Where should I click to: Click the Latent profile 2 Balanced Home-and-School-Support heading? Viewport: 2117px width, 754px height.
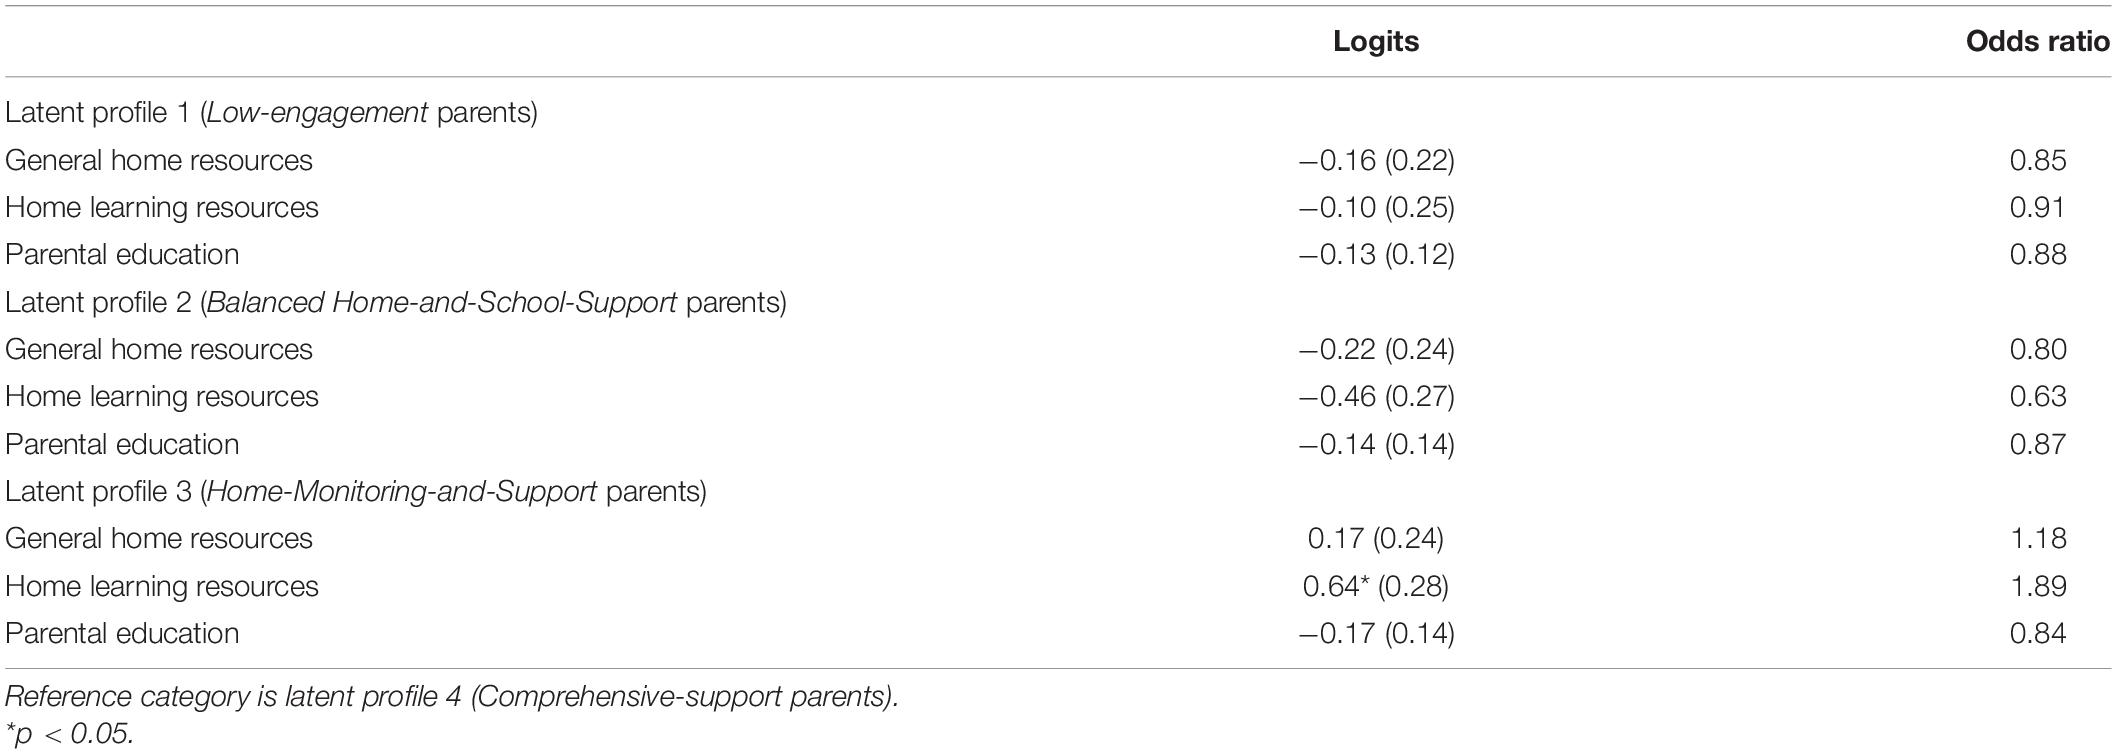click(x=396, y=302)
